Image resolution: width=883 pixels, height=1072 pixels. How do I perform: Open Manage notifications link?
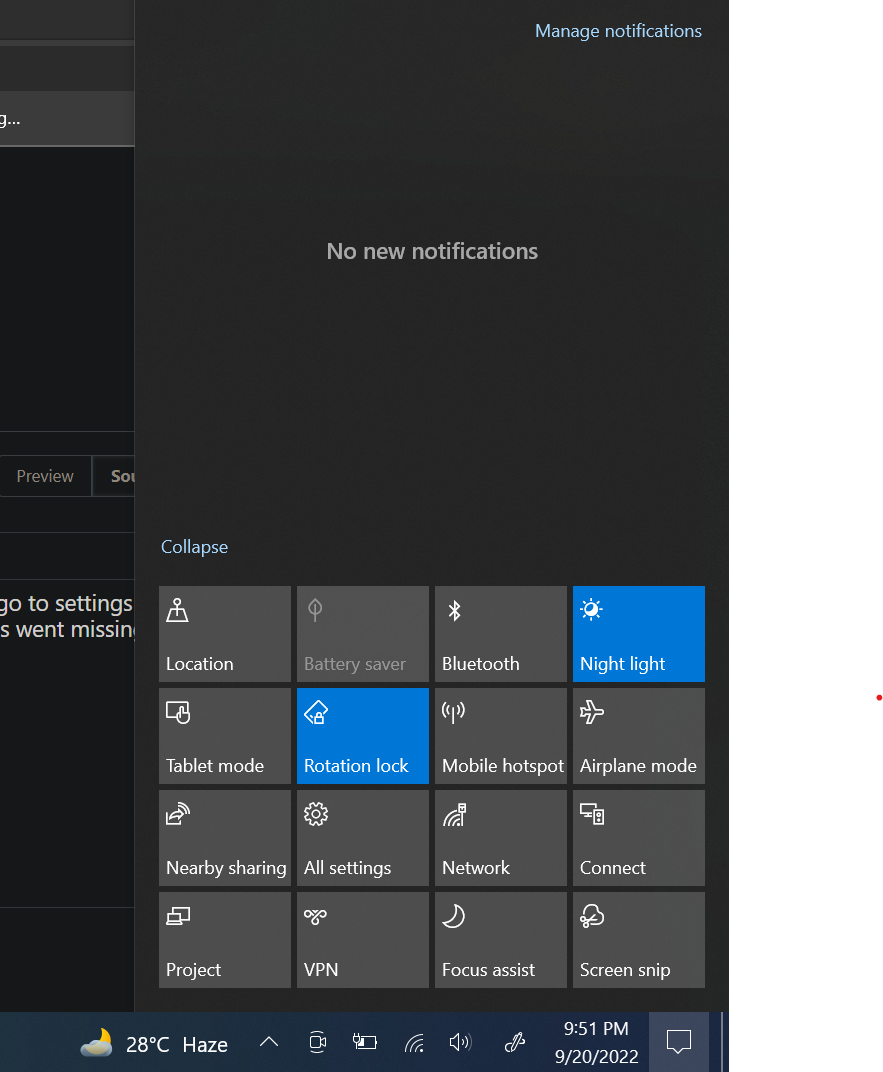618,31
